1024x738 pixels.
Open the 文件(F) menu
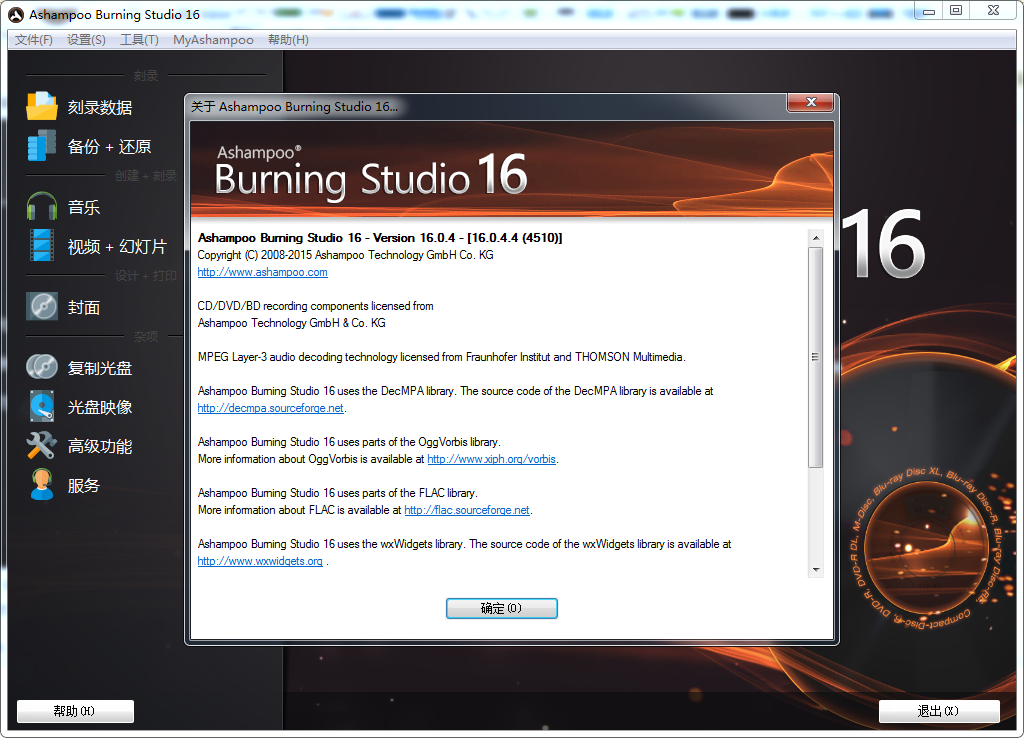(x=33, y=40)
